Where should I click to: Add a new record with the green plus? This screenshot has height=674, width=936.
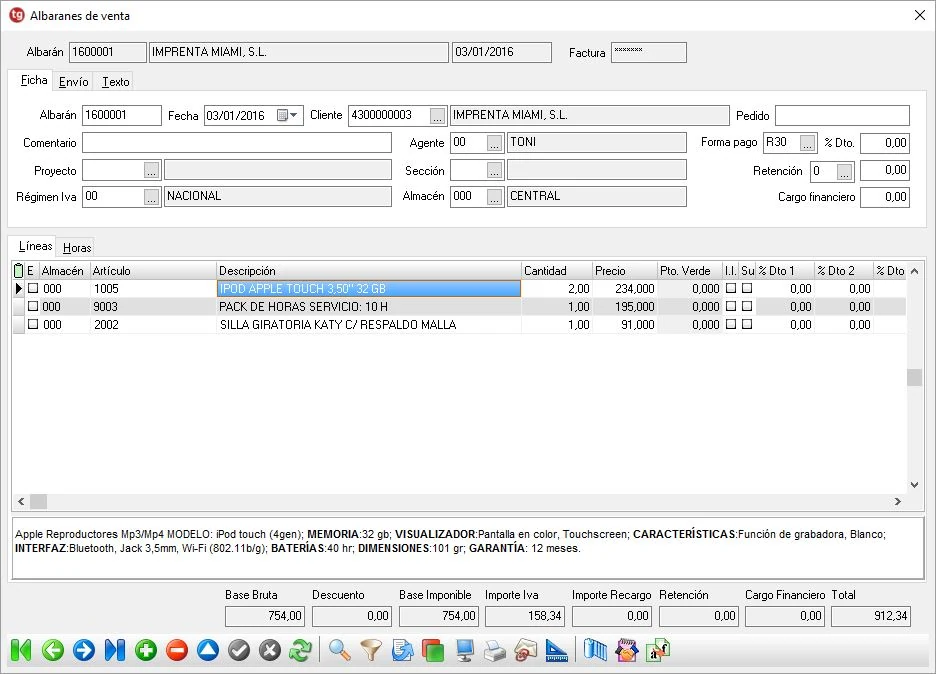point(146,650)
